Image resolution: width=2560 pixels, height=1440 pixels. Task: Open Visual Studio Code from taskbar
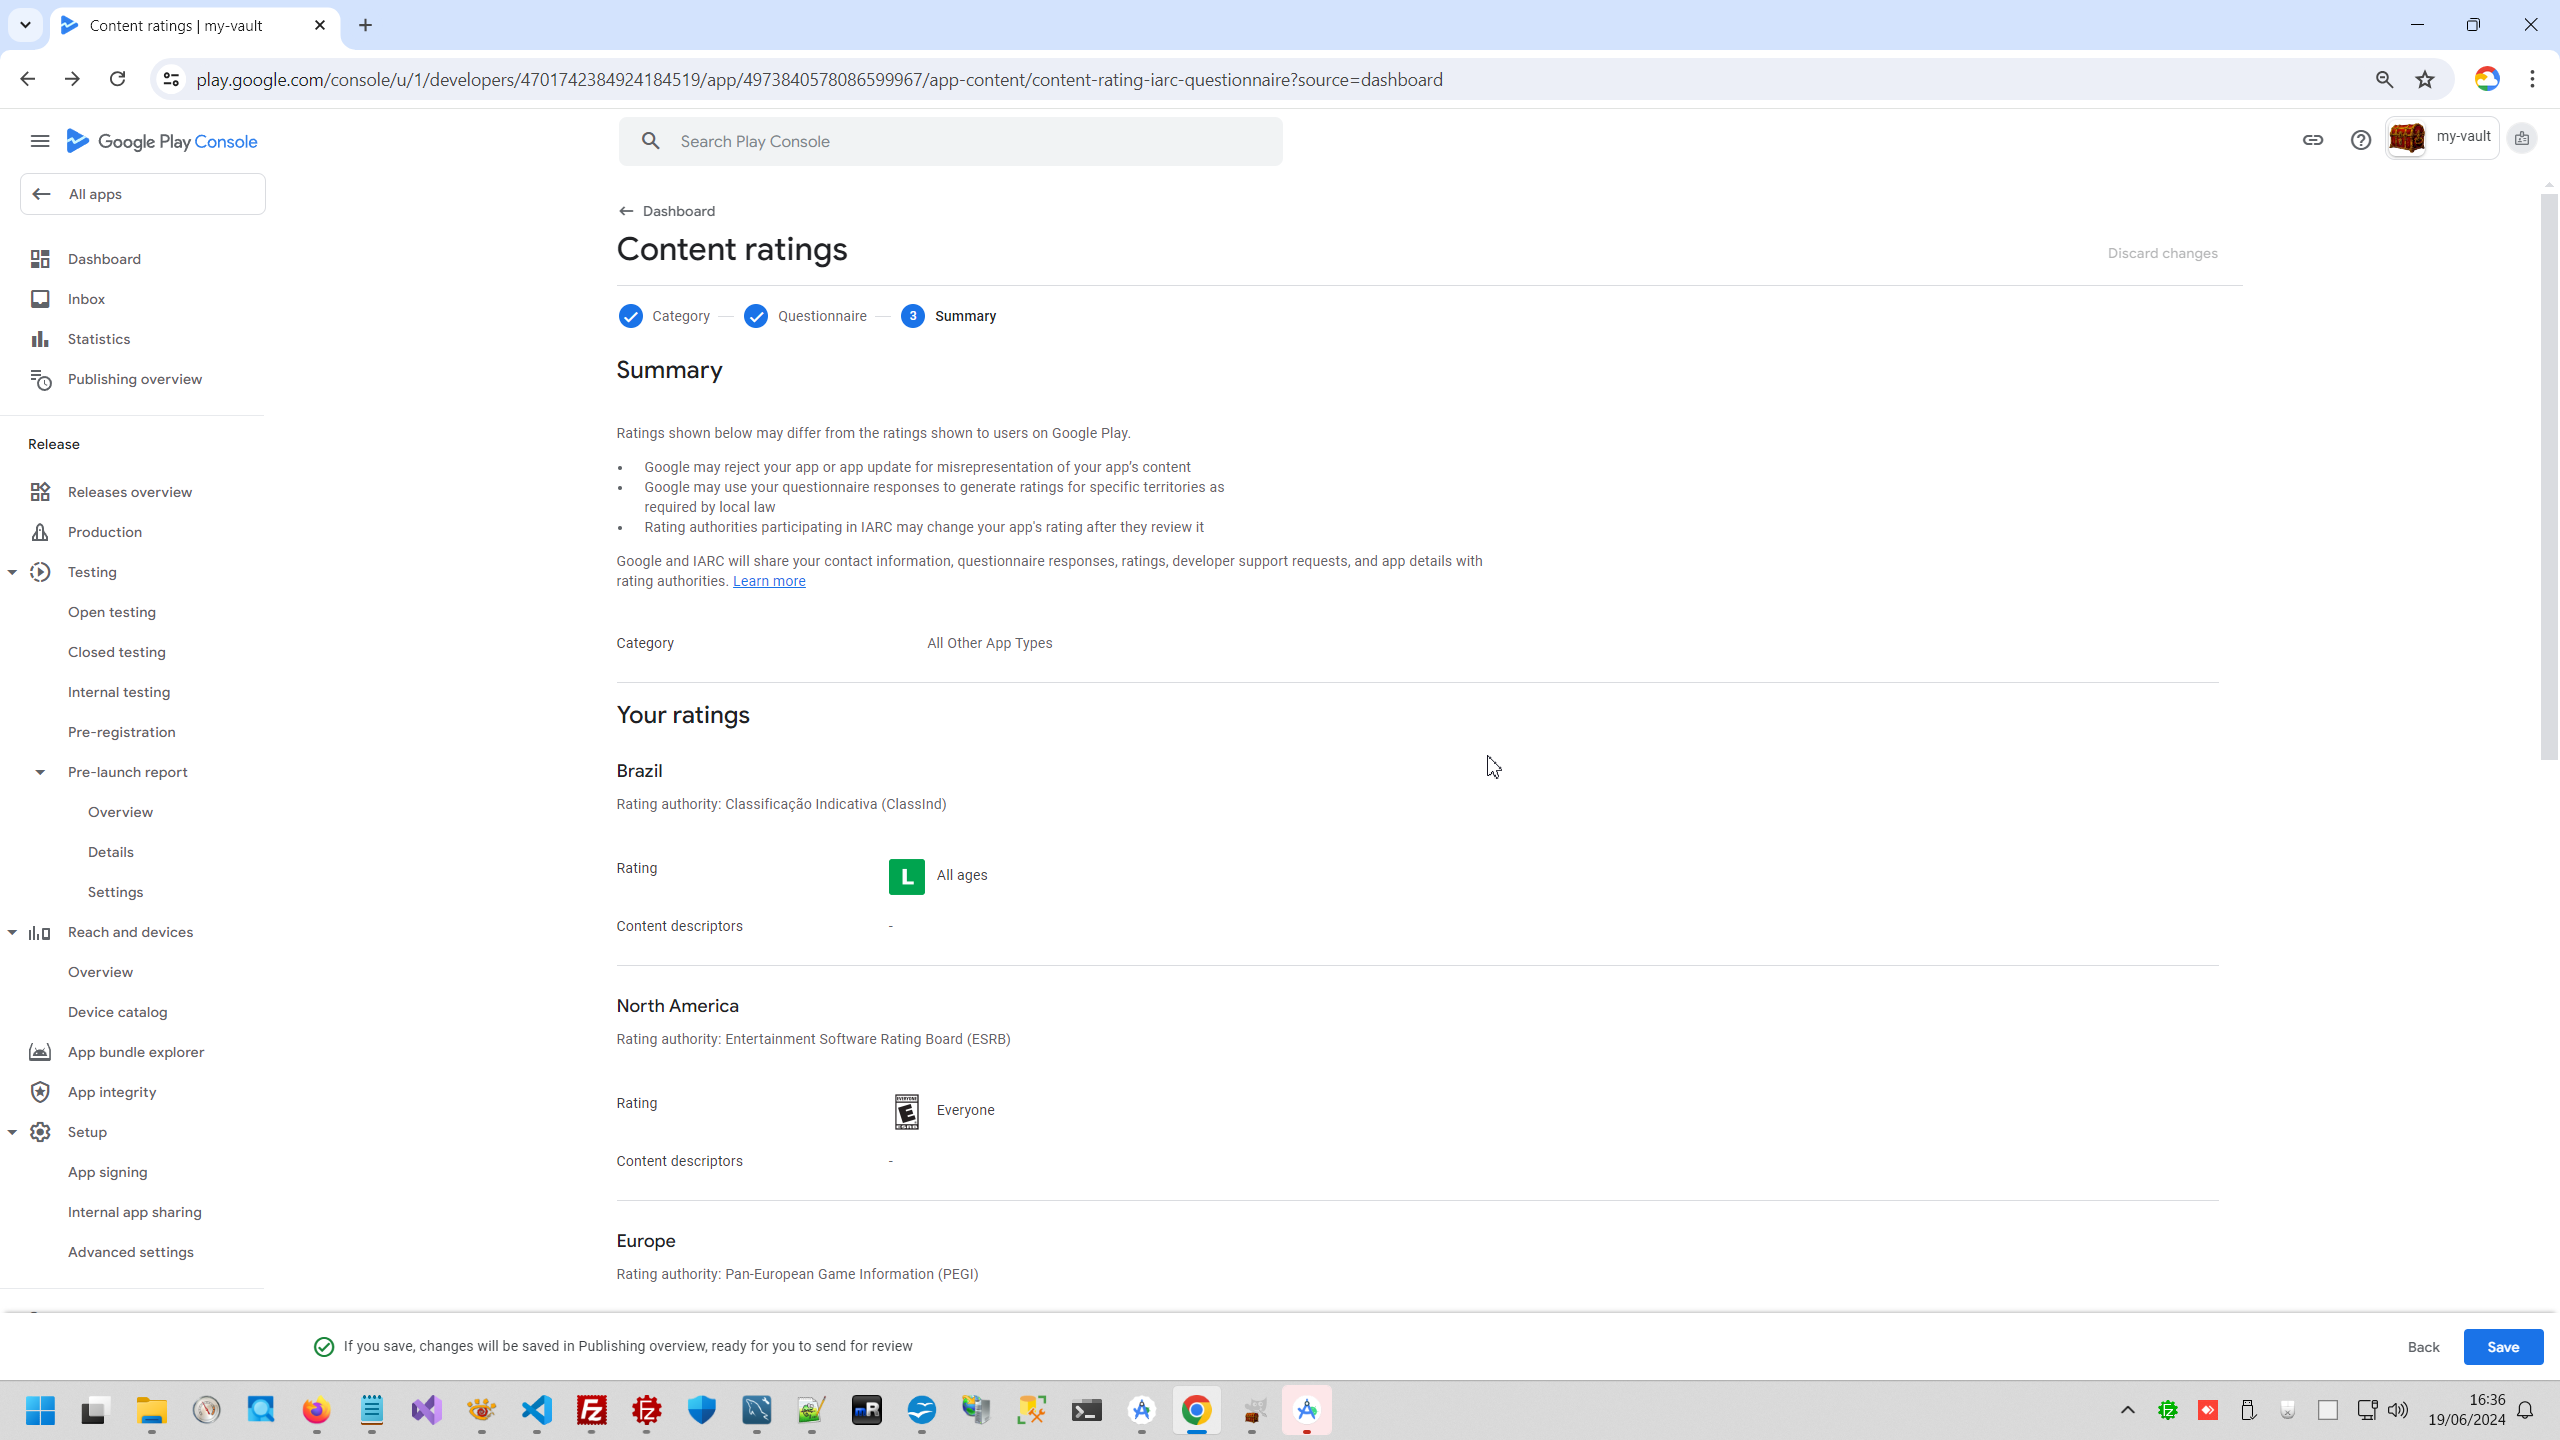pyautogui.click(x=537, y=1410)
